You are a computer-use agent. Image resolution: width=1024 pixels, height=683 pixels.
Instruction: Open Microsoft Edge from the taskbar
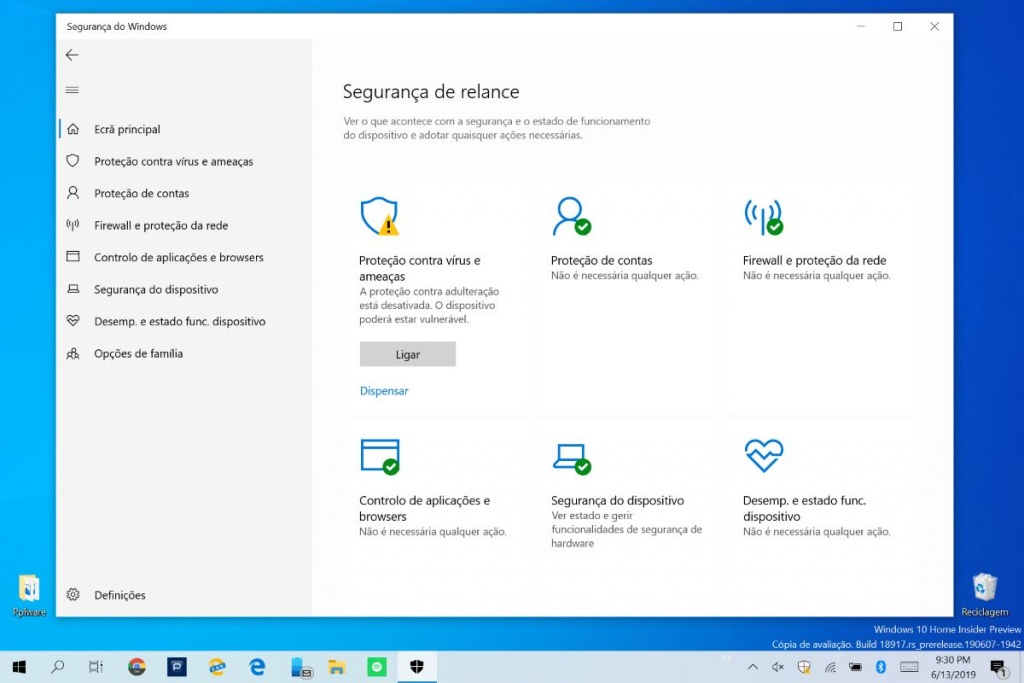[256, 666]
